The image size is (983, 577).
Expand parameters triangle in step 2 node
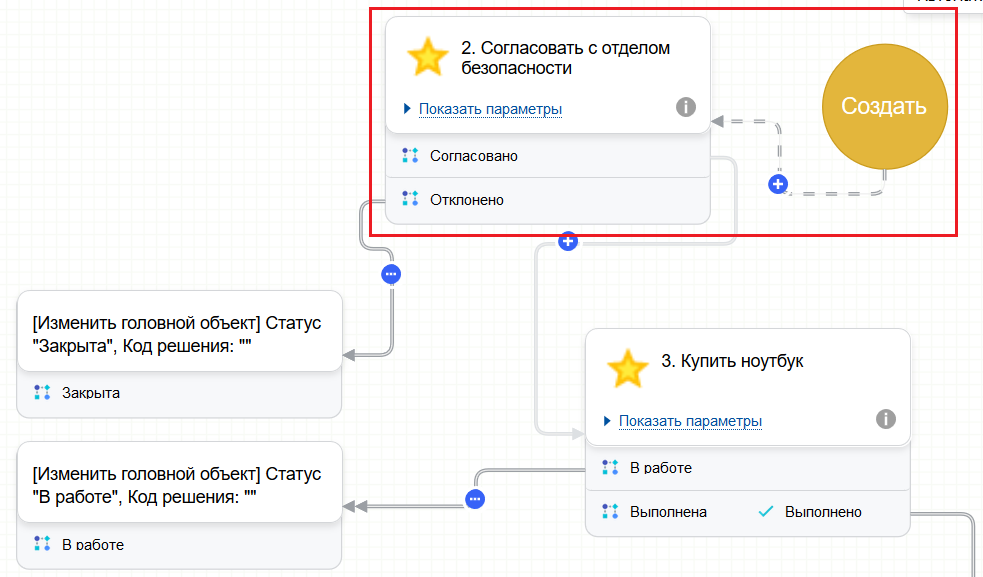[408, 109]
